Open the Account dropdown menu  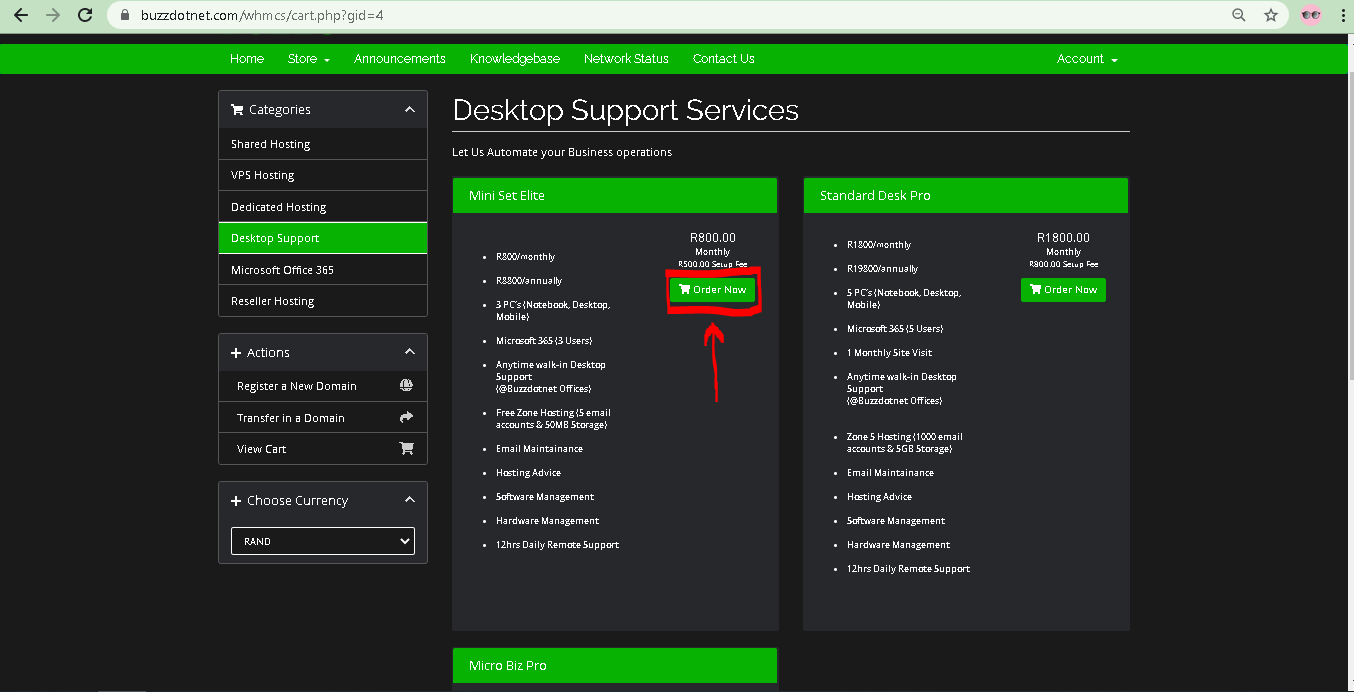(x=1086, y=59)
